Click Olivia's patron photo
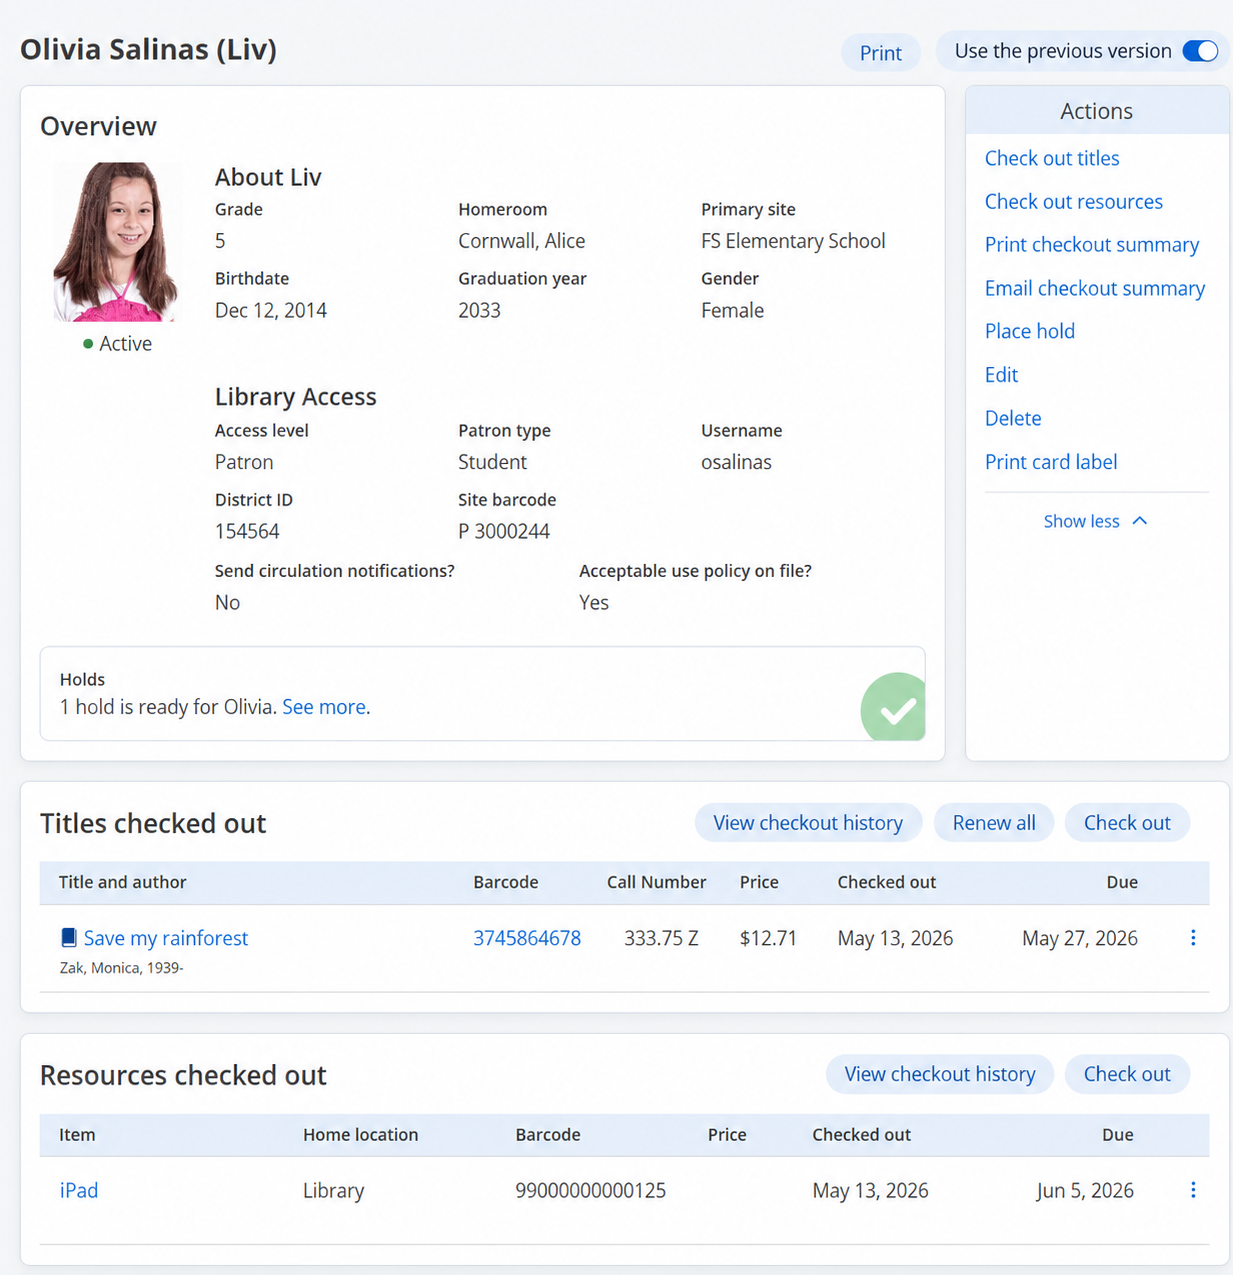Screen dimensions: 1233x1275 117,242
